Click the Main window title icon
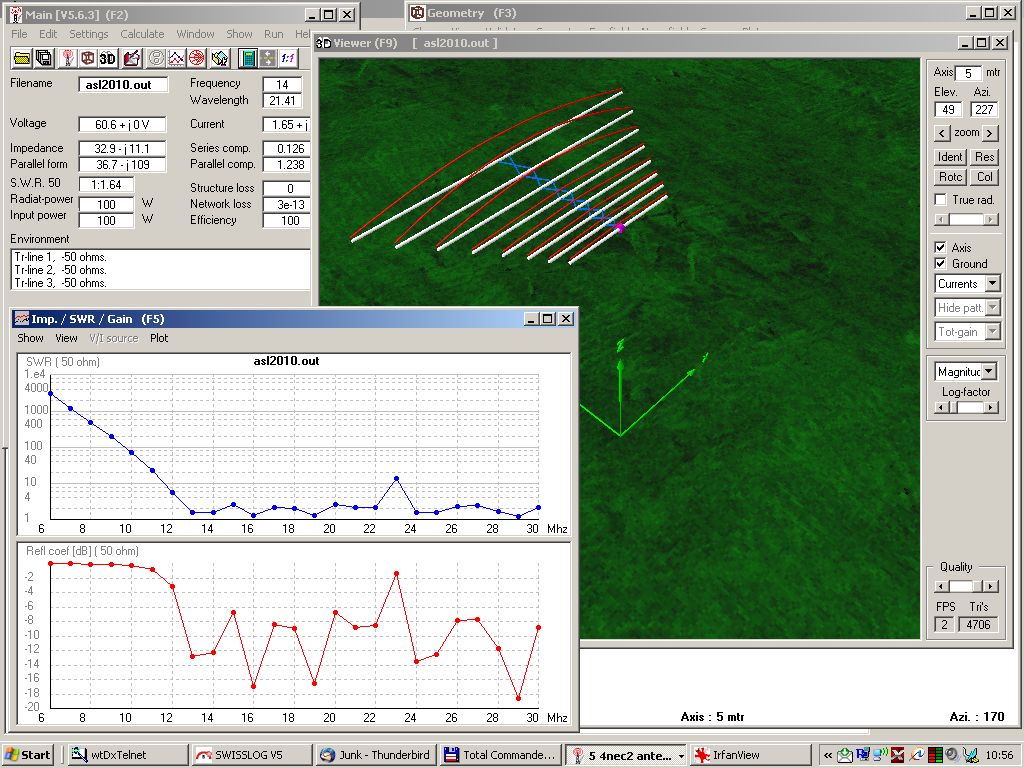Image resolution: width=1024 pixels, height=768 pixels. pos(16,14)
